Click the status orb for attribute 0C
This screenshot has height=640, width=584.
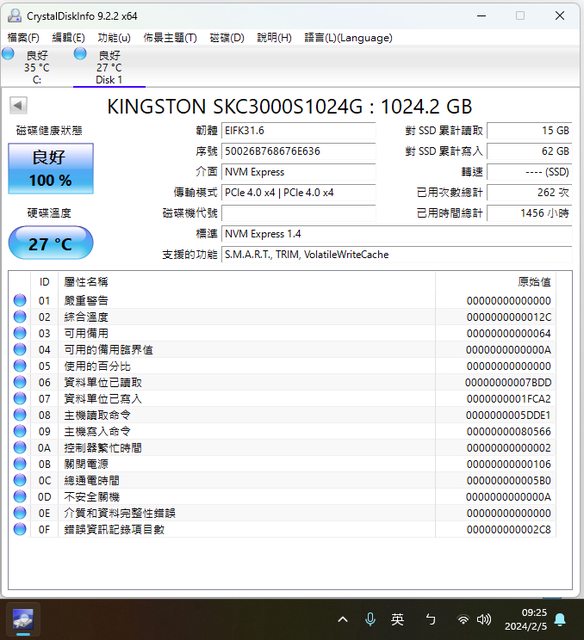point(20,480)
